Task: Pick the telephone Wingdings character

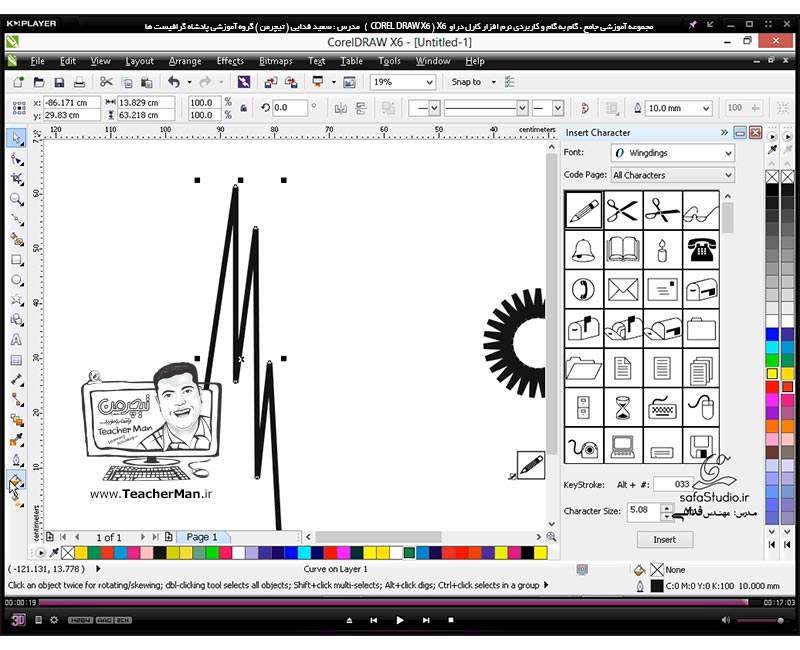Action: (701, 250)
